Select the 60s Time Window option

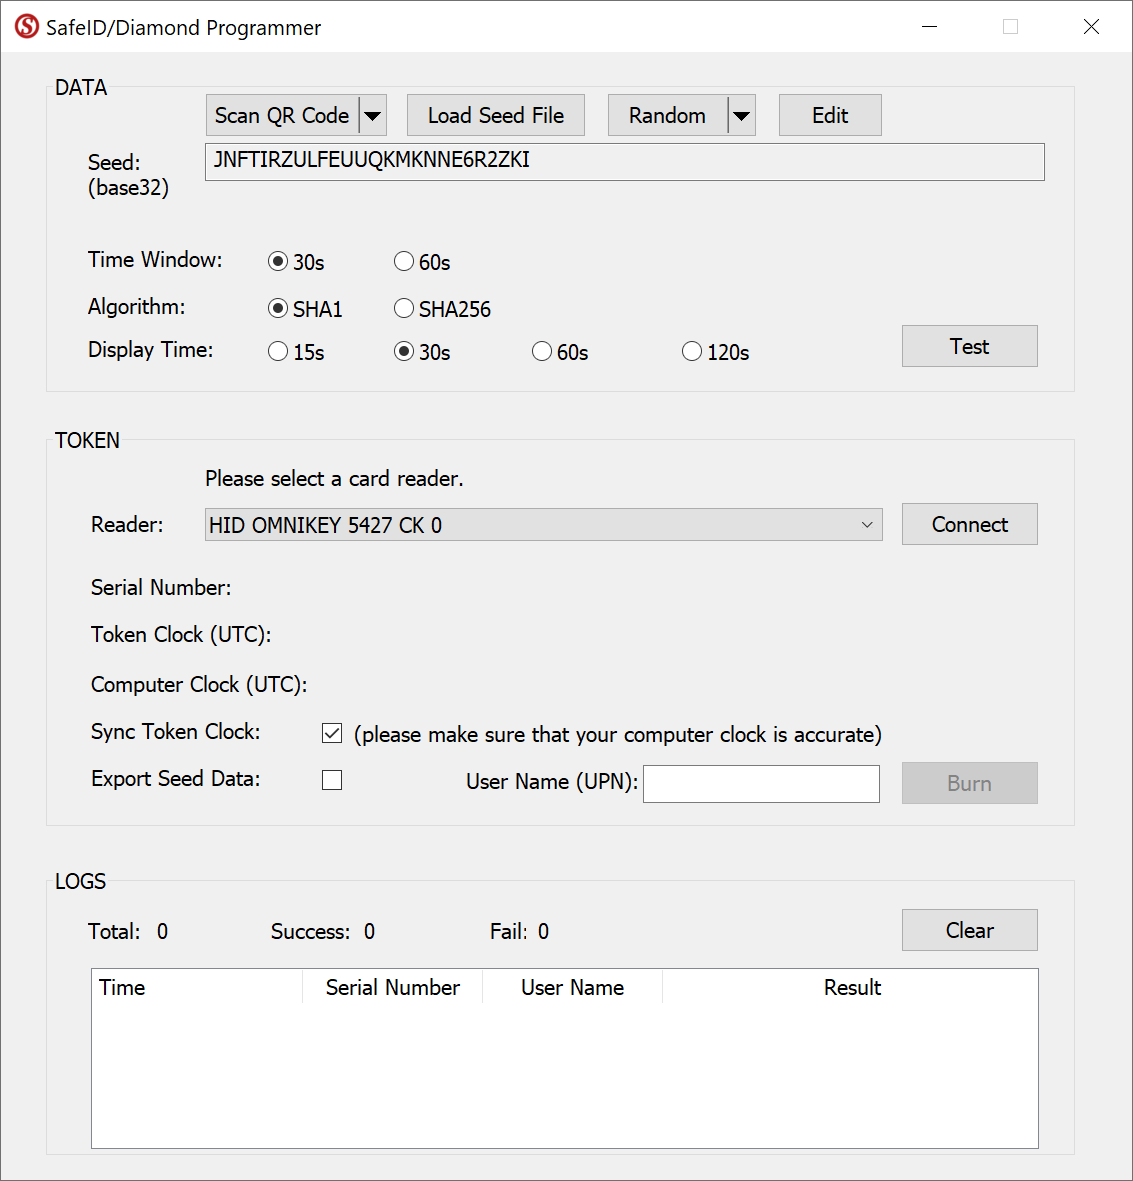click(404, 262)
